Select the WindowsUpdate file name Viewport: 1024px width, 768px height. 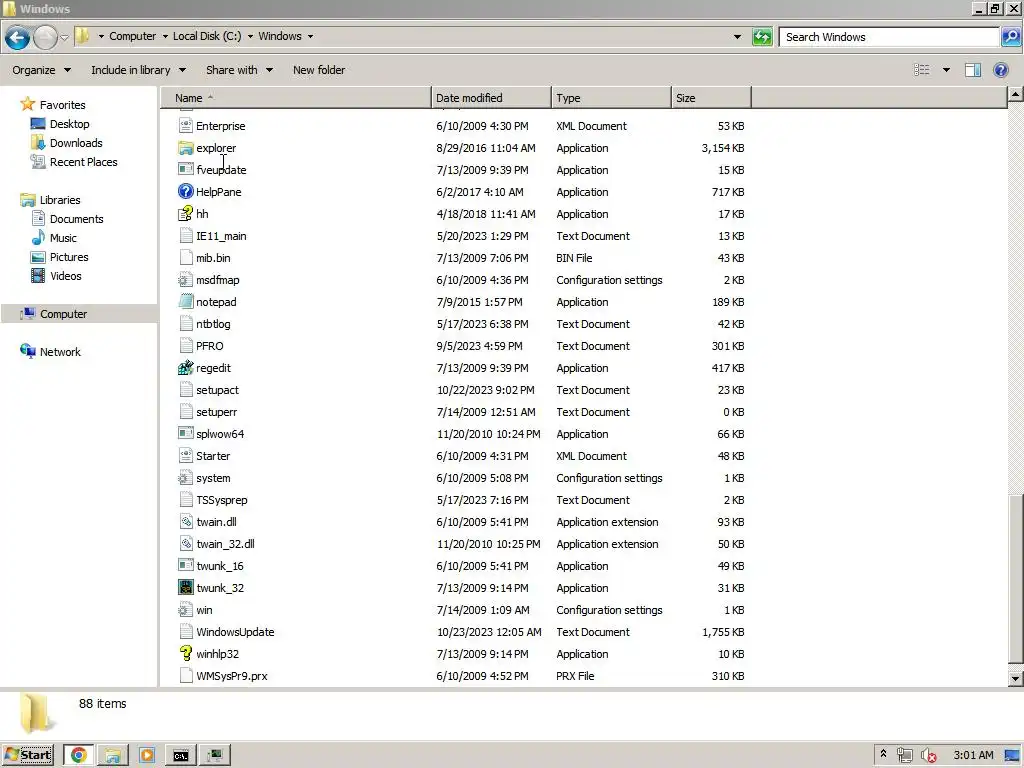tap(235, 632)
